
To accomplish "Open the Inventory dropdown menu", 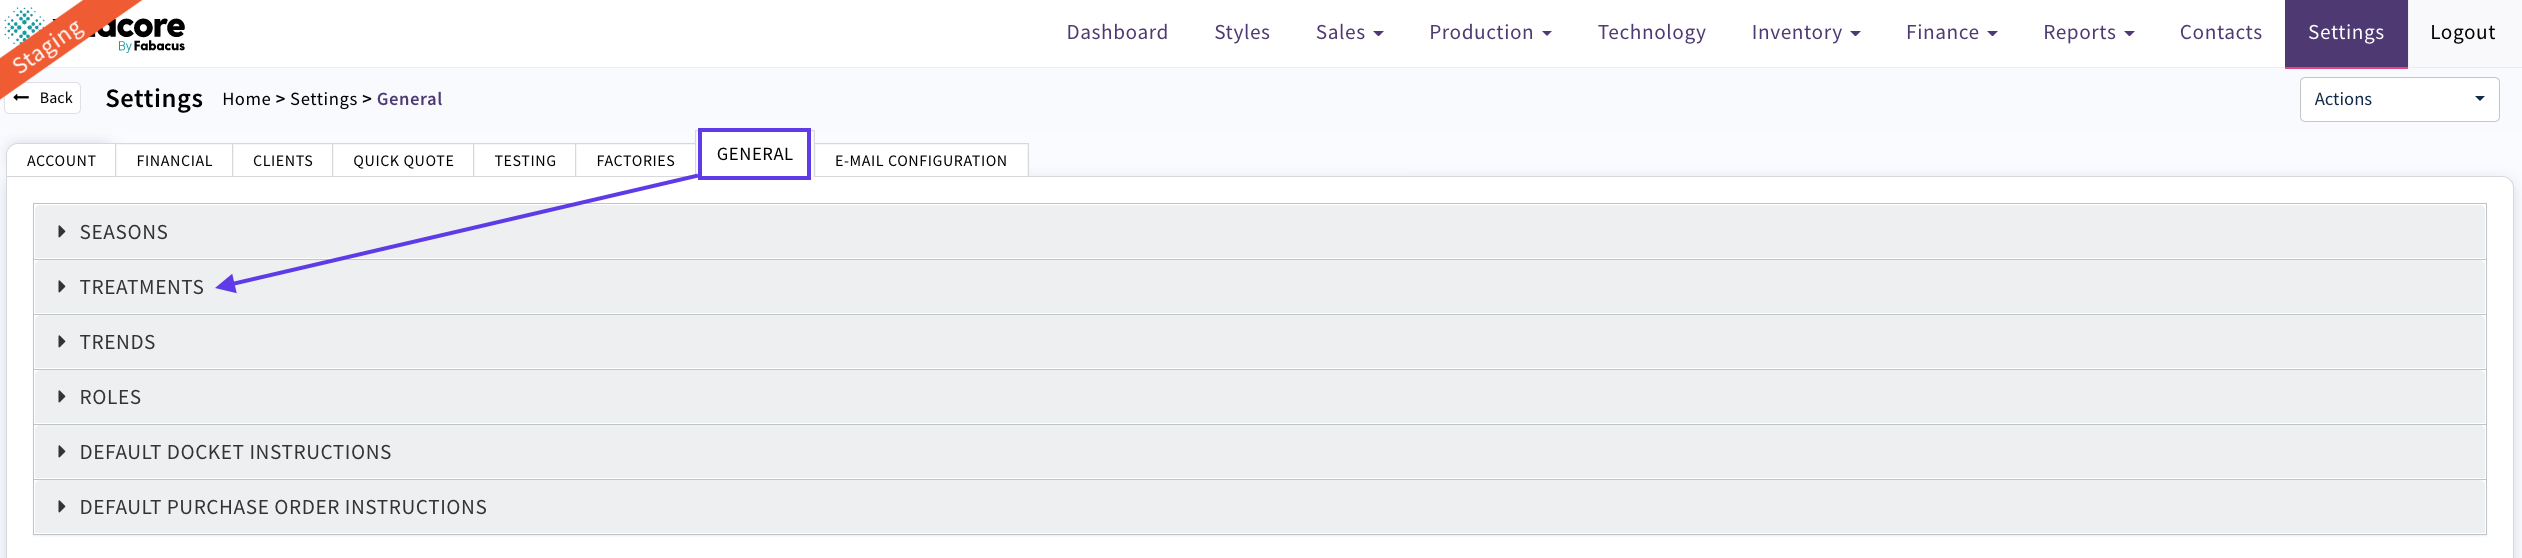I will click(1805, 32).
